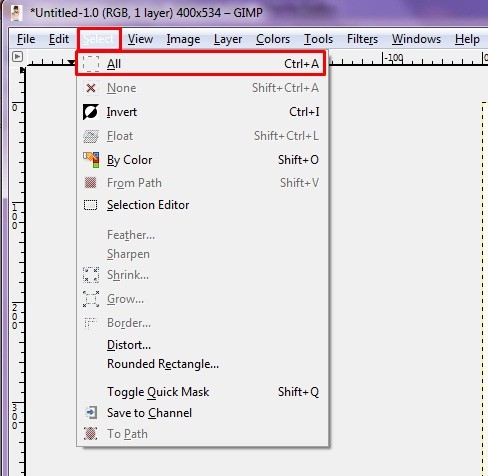
Task: Open the Layer menu
Action: point(228,39)
